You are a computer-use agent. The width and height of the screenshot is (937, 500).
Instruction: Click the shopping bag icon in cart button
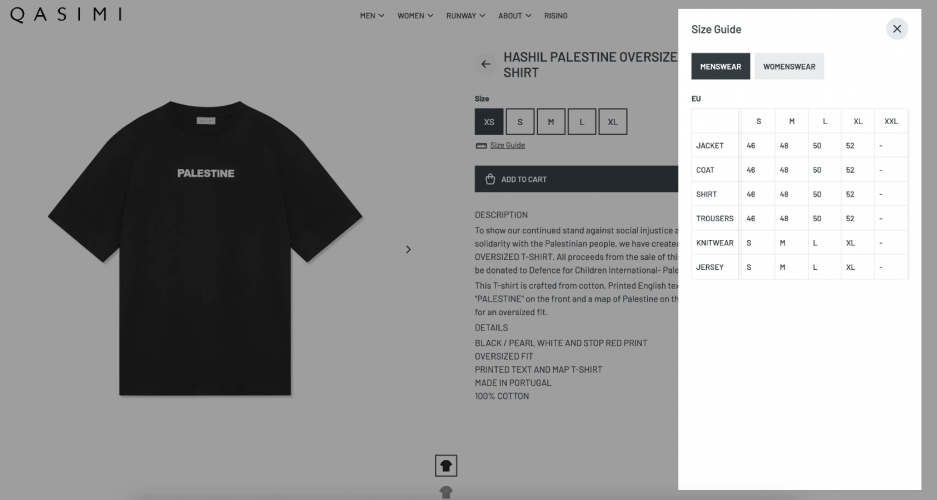point(490,180)
